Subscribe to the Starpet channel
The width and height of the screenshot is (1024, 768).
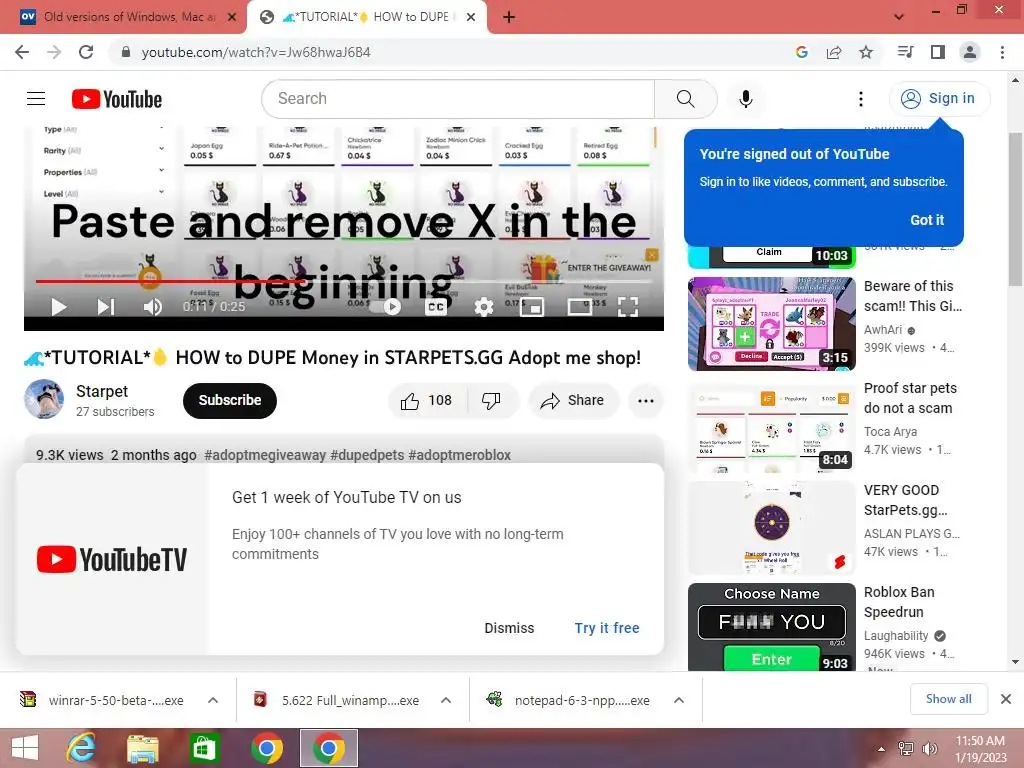[x=230, y=400]
